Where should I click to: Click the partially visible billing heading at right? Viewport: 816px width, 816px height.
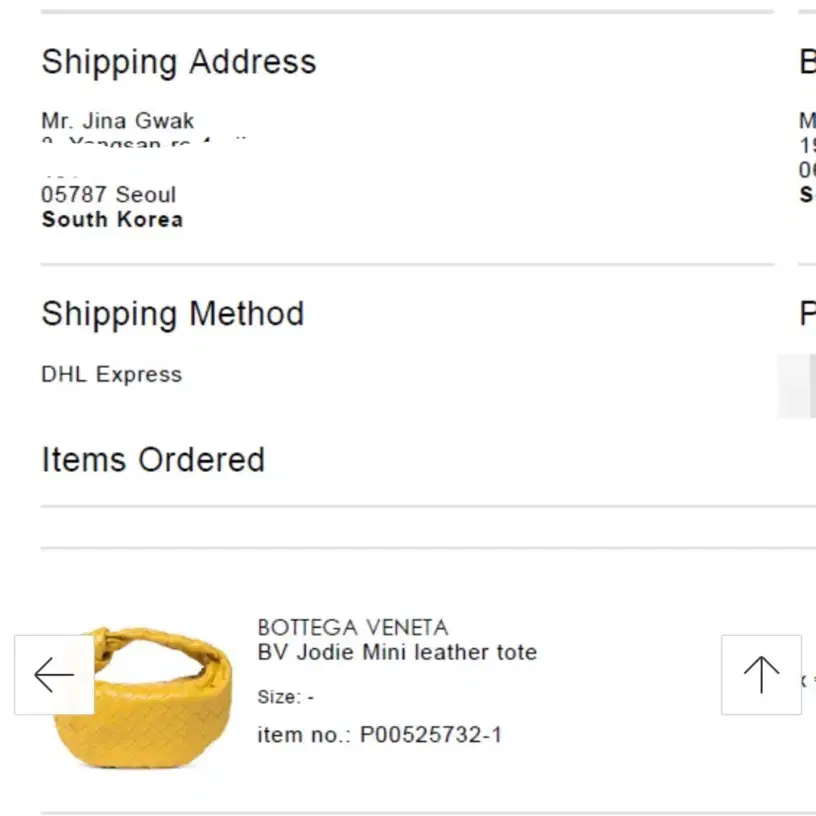click(x=808, y=62)
